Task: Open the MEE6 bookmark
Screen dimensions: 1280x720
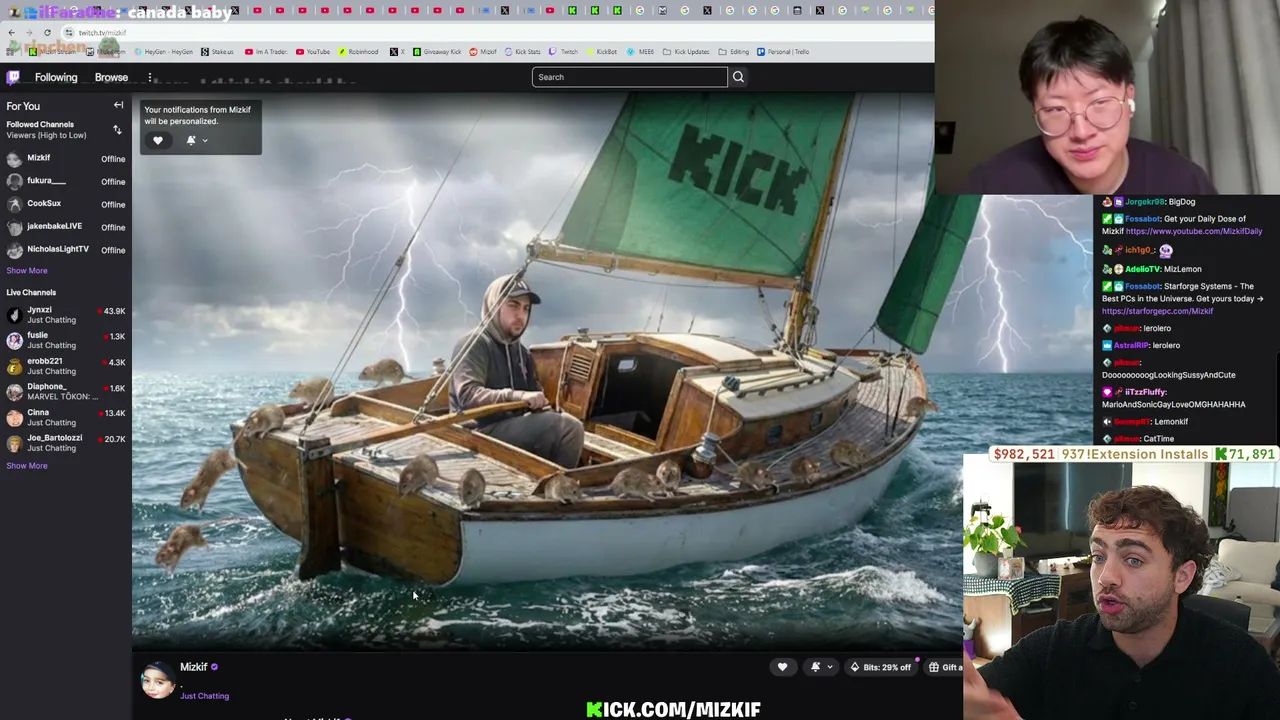Action: tap(641, 52)
